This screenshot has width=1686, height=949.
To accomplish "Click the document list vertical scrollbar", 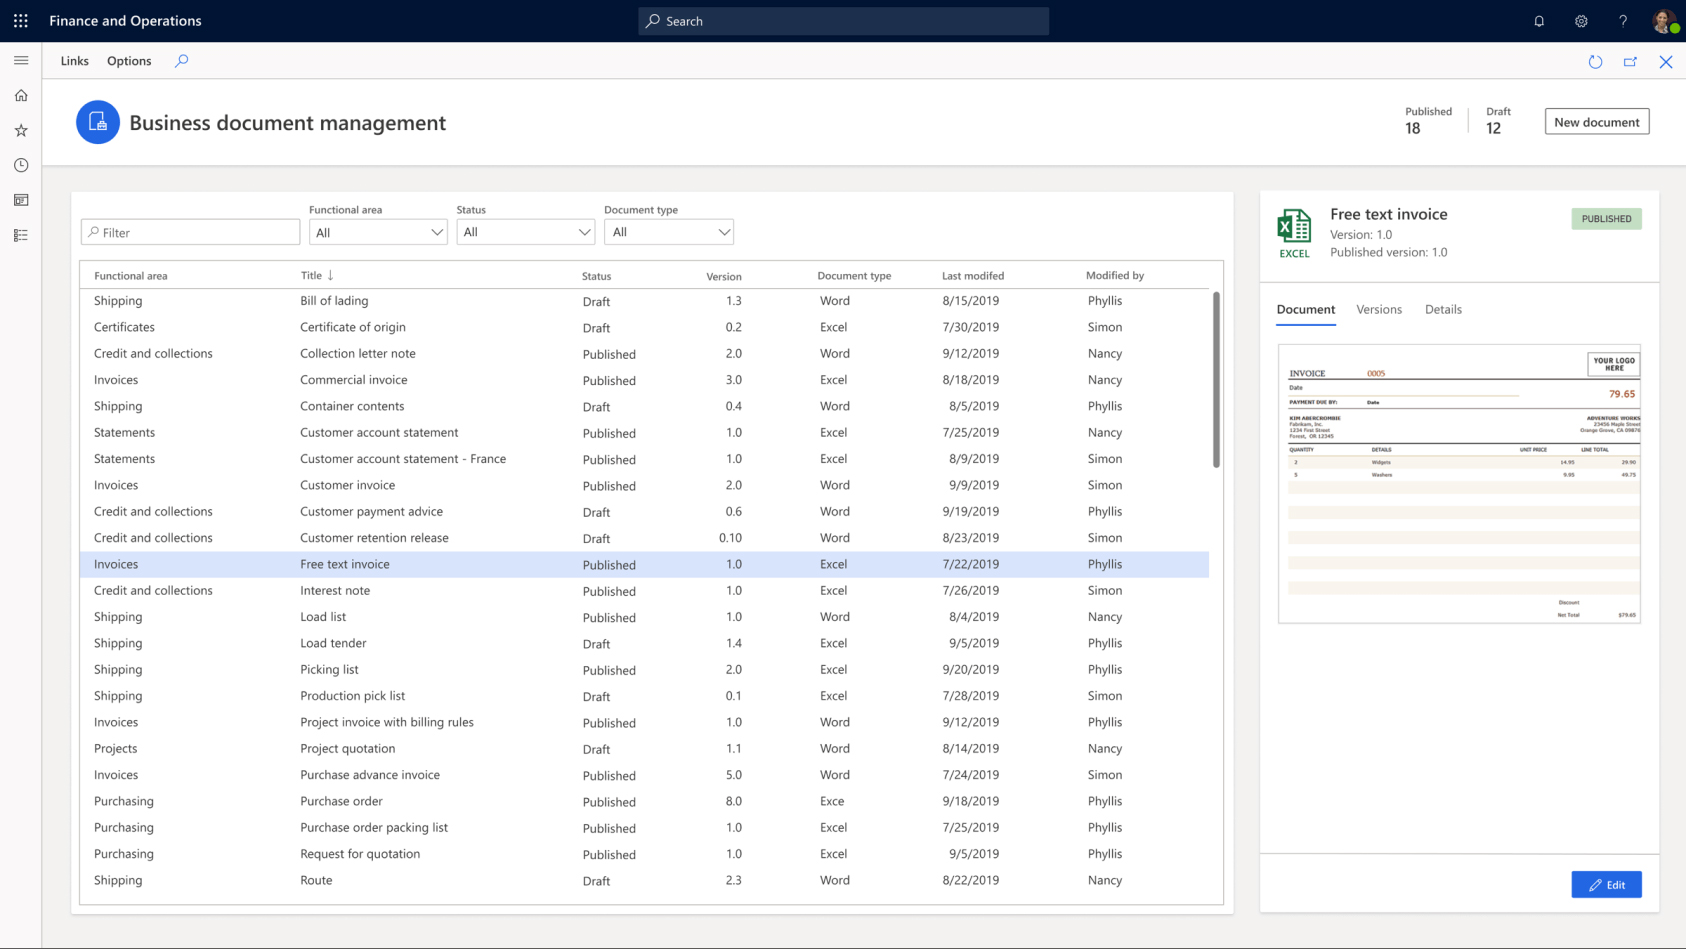I will click(x=1216, y=380).
